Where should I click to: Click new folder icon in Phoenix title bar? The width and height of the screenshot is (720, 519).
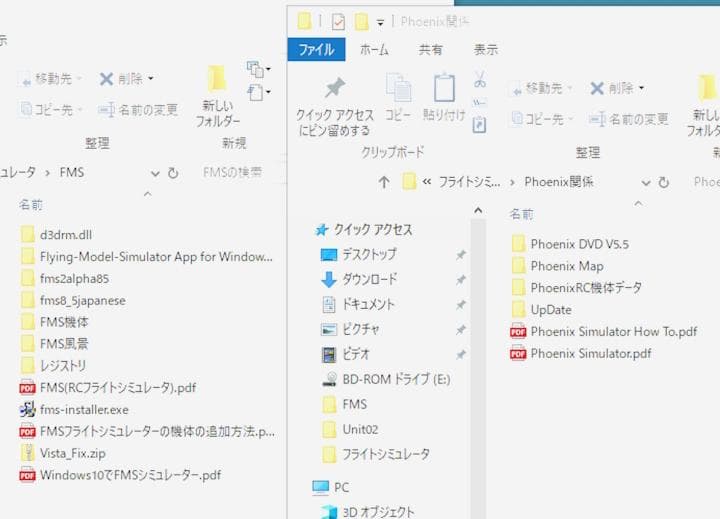pyautogui.click(x=361, y=22)
